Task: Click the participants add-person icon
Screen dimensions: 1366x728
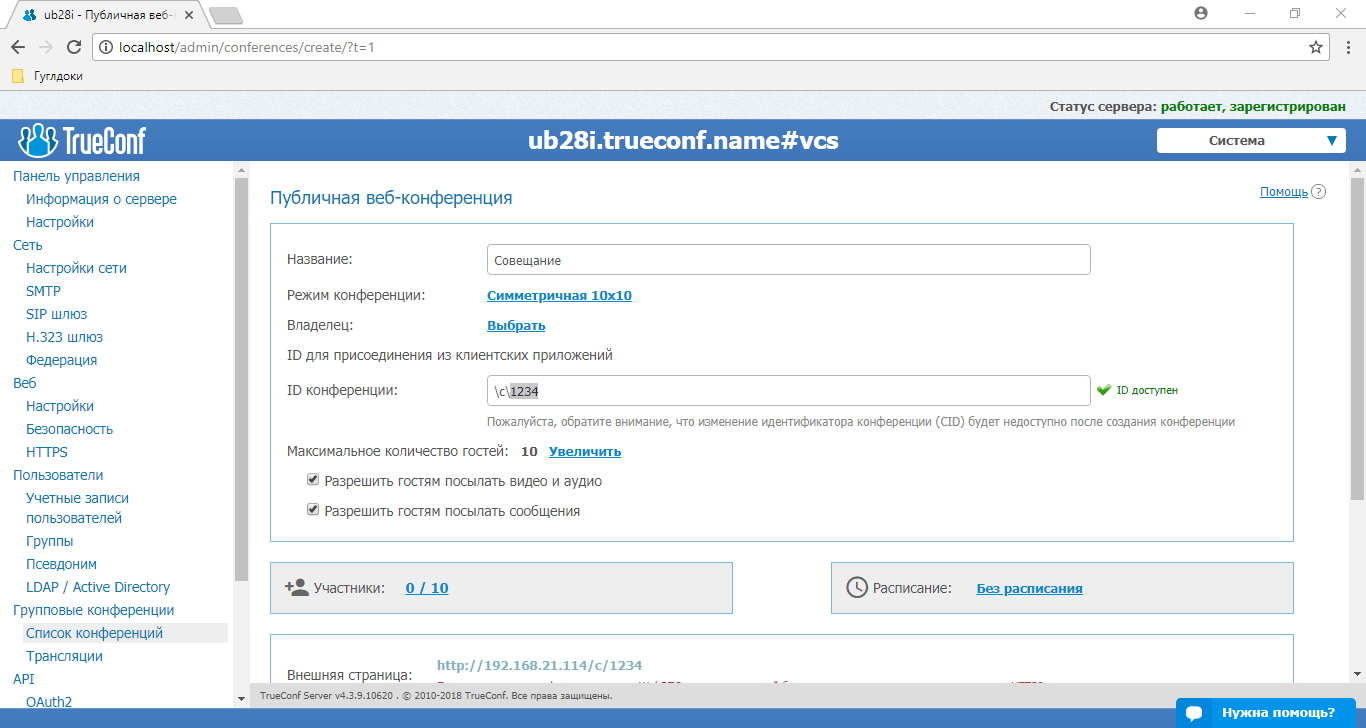Action: (x=296, y=587)
